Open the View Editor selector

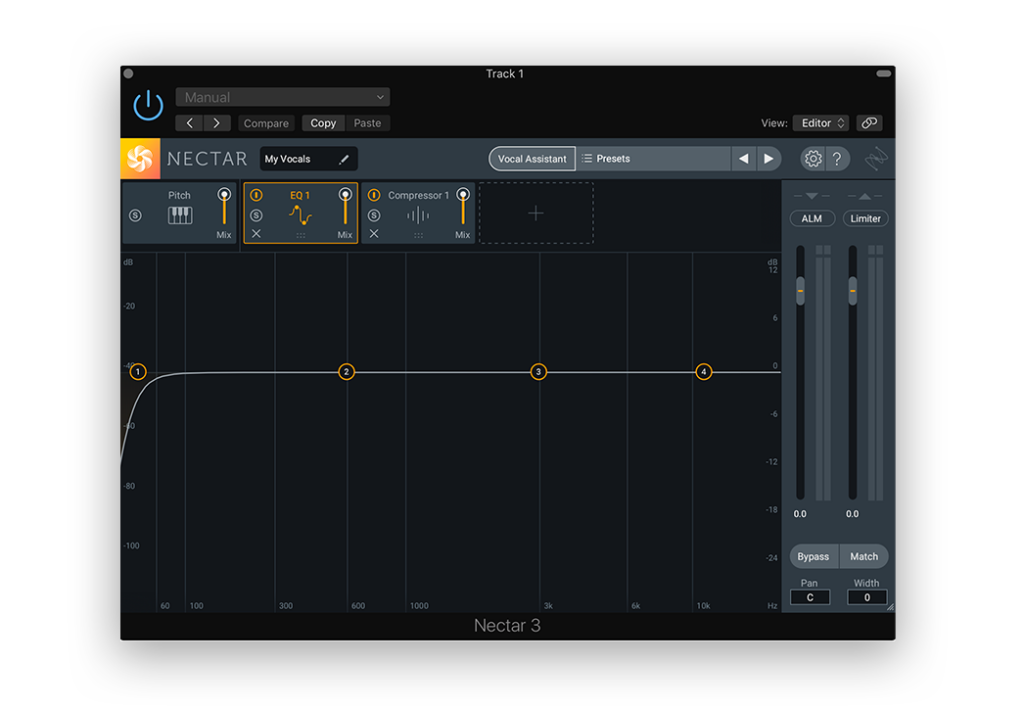[820, 122]
